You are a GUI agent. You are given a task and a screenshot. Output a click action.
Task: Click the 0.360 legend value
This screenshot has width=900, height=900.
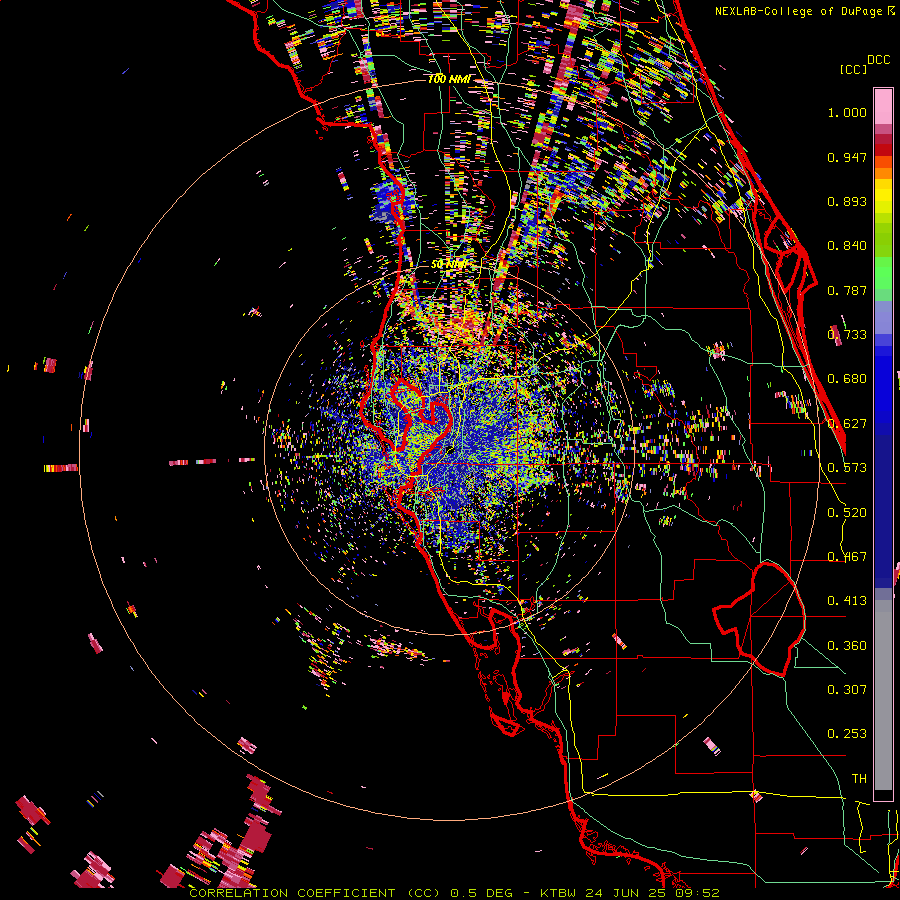coord(847,646)
